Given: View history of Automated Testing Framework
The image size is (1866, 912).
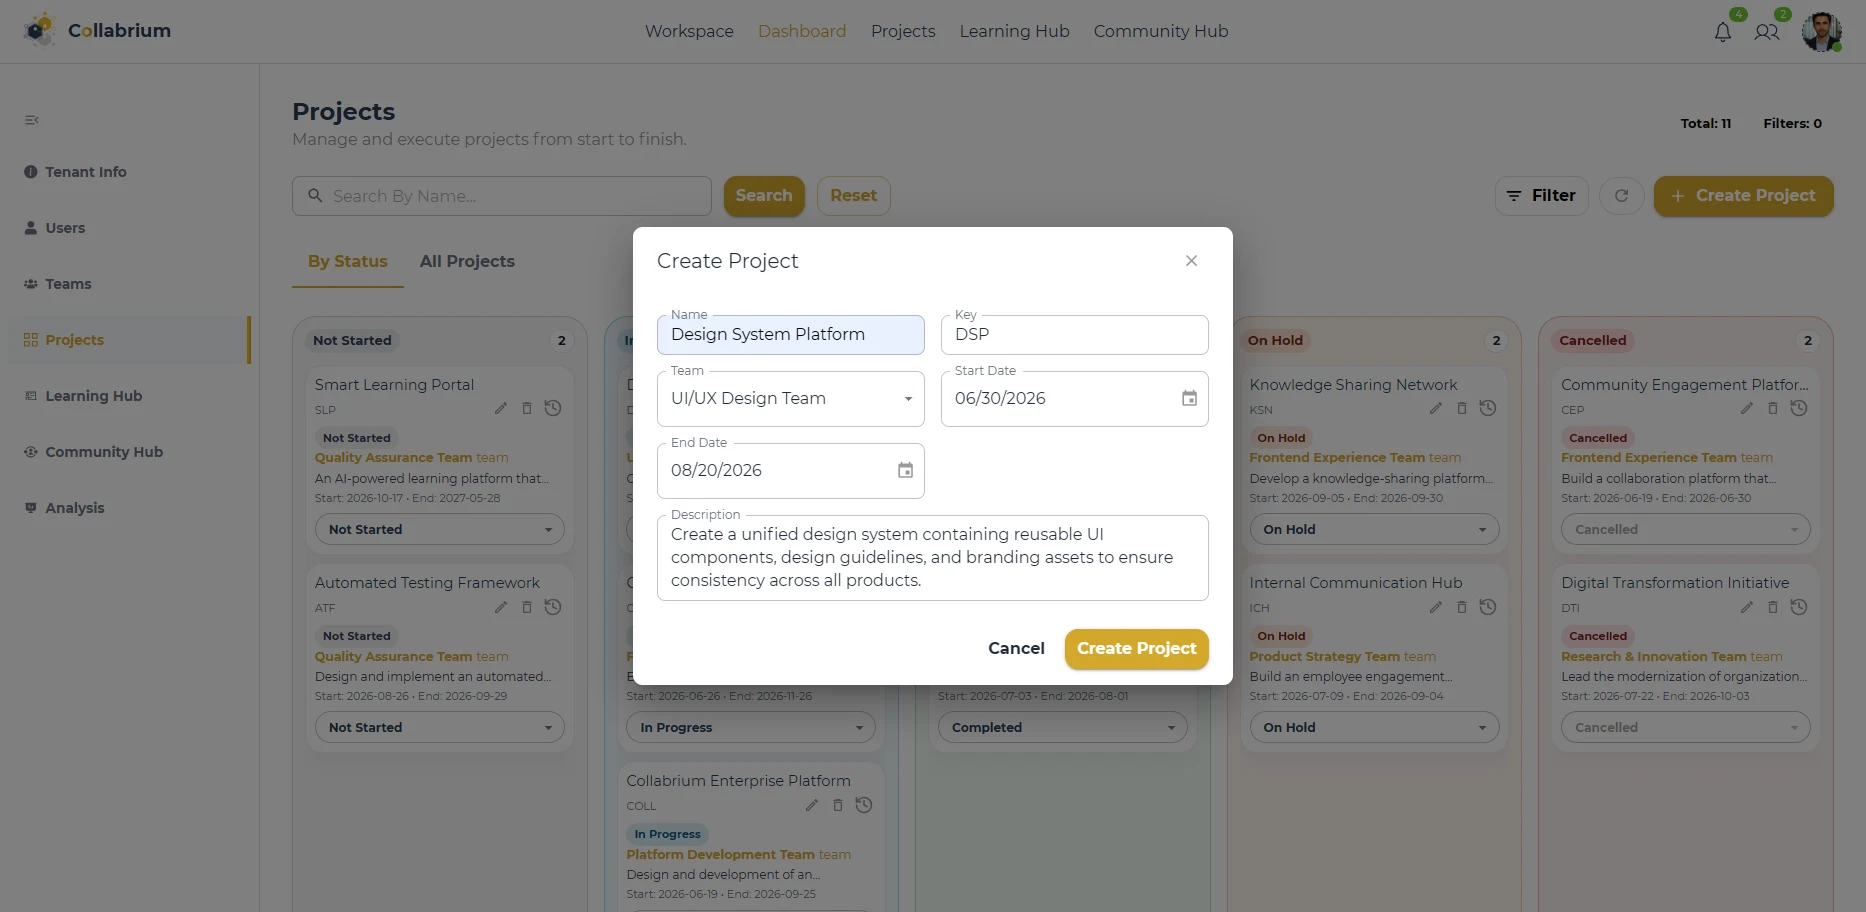Looking at the screenshot, I should point(553,607).
